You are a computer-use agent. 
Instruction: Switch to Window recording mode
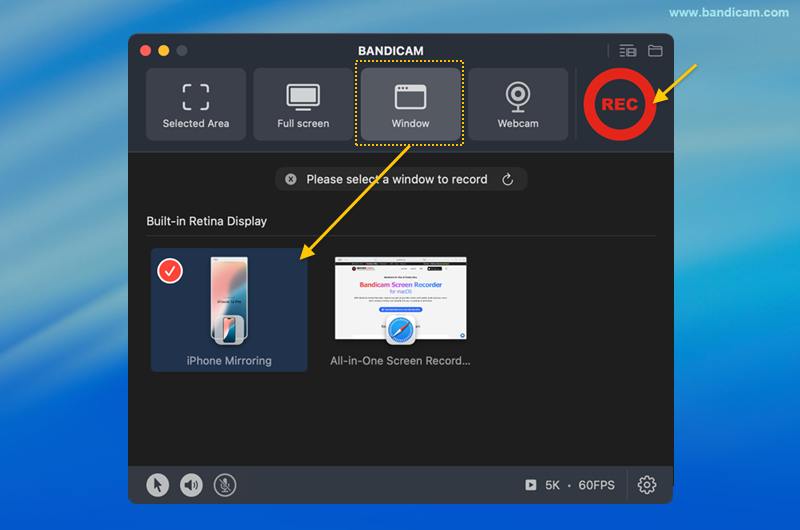(x=410, y=105)
